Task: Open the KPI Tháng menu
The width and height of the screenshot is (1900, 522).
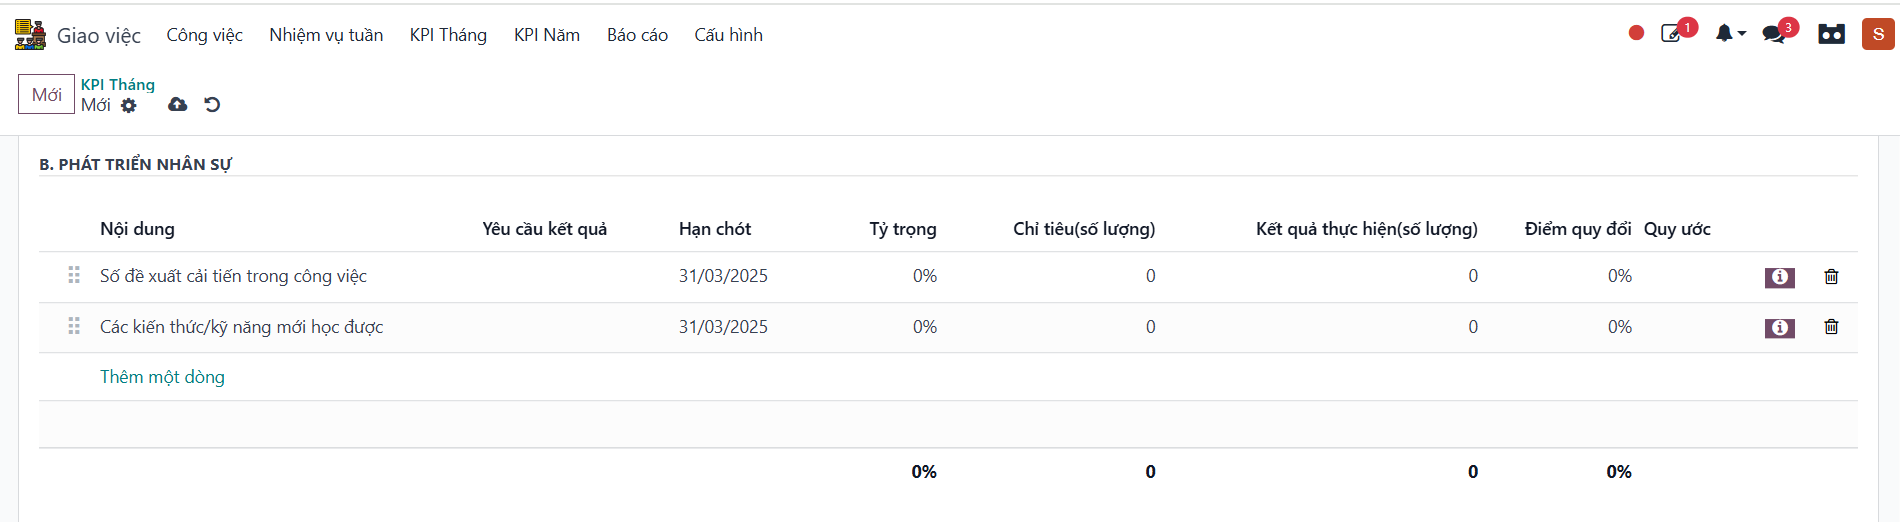Action: (x=448, y=35)
